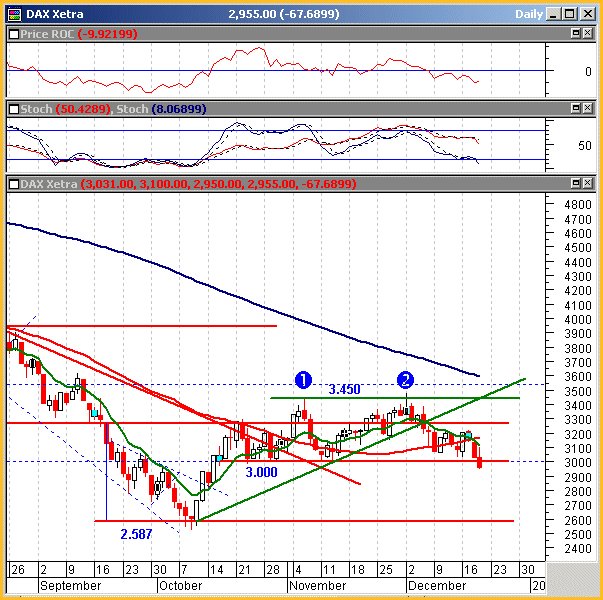This screenshot has width=603, height=600.
Task: Click the 0 level on Price ROC scale
Action: (x=588, y=72)
